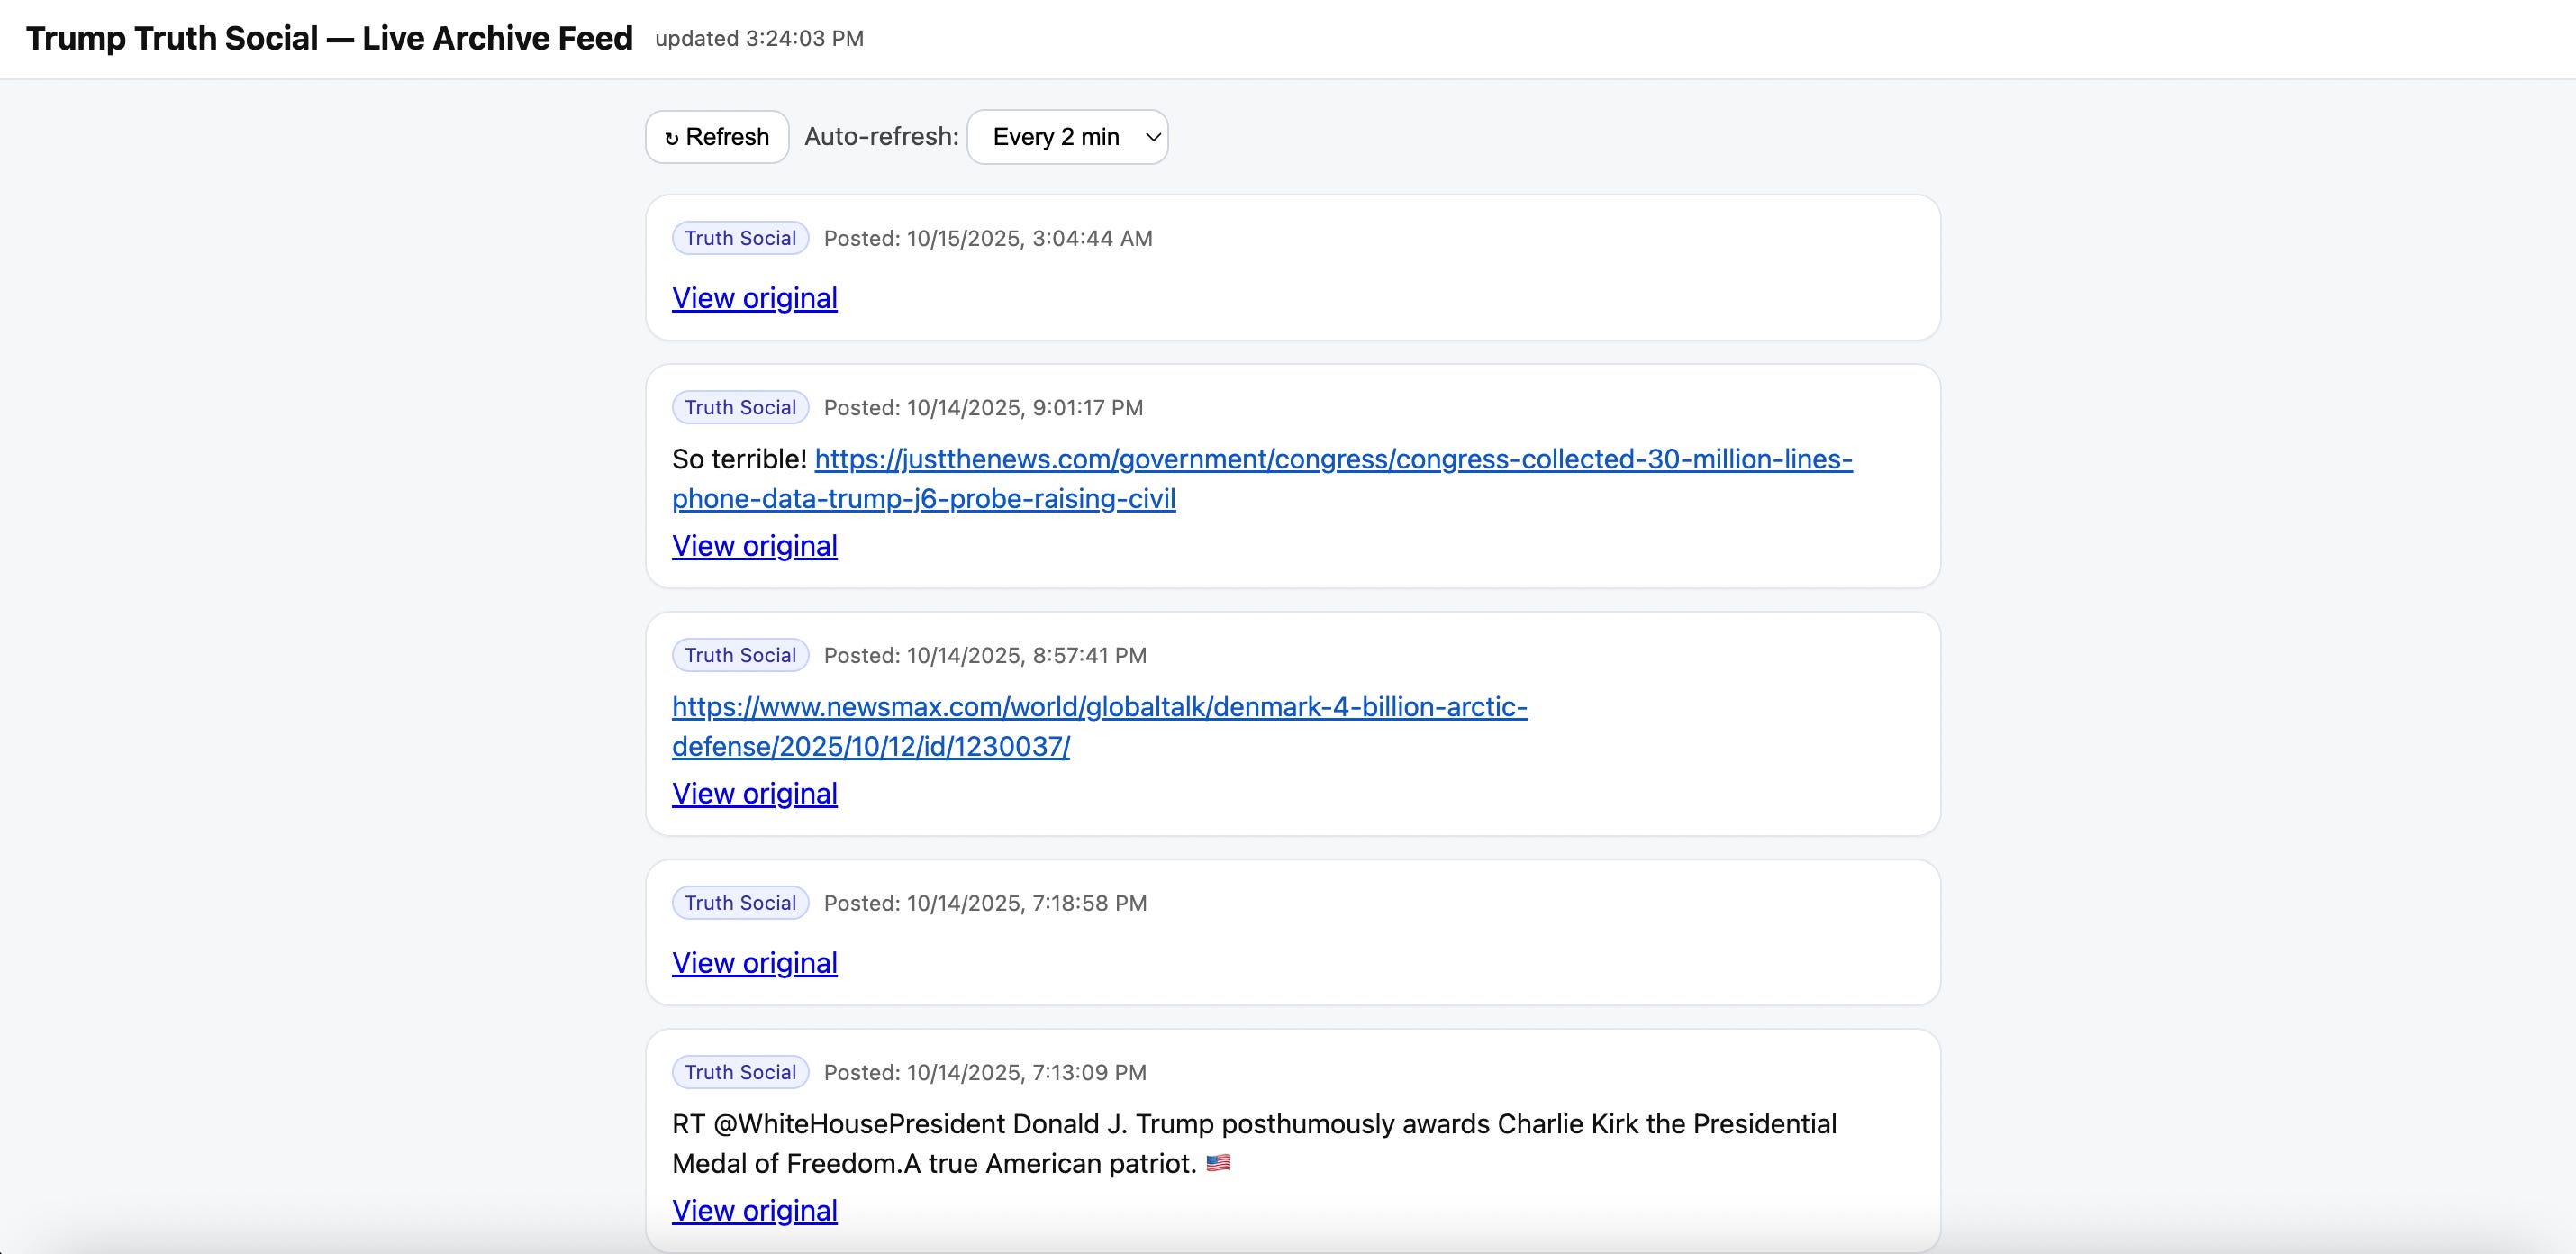Click the Truth Social badge on the 8:57:41 PM post
The height and width of the screenshot is (1254, 2576).
(740, 656)
